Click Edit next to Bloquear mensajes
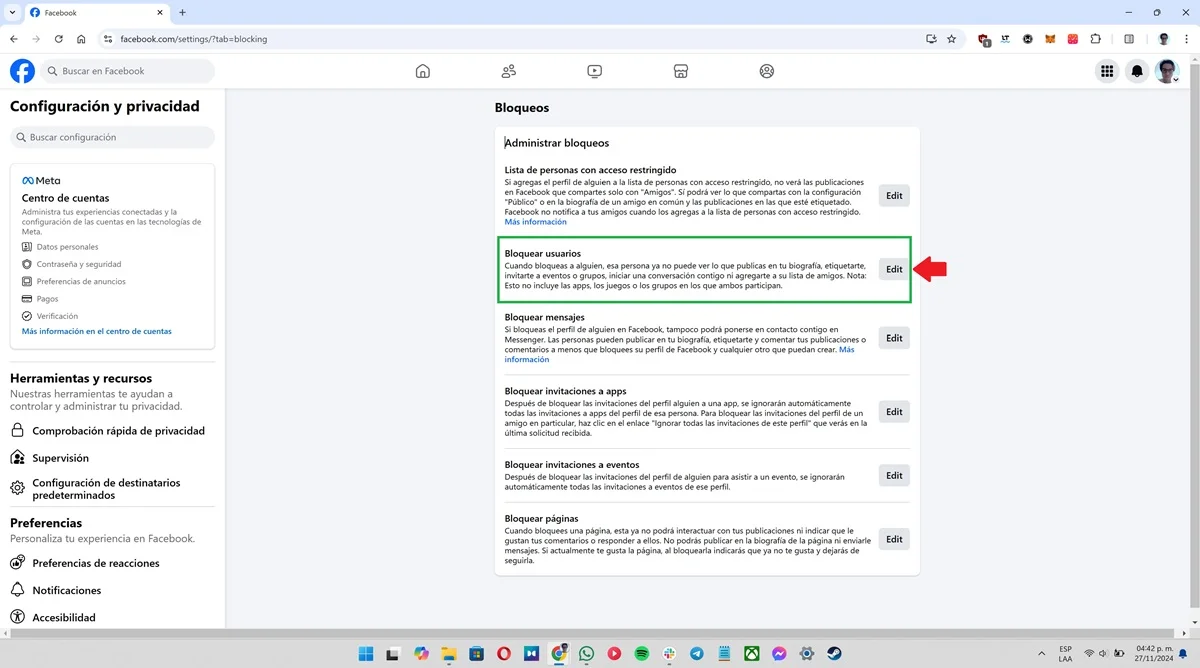The image size is (1200, 668). pyautogui.click(x=894, y=338)
